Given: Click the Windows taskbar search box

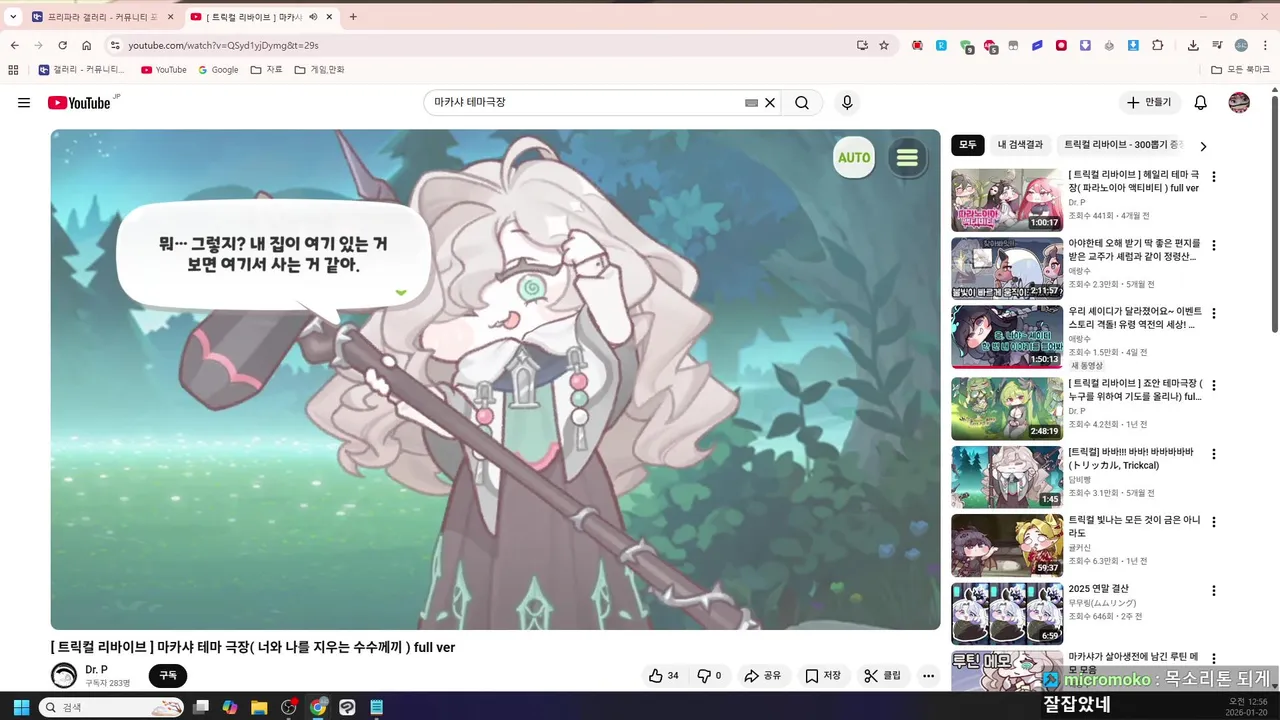Looking at the screenshot, I should 111,707.
